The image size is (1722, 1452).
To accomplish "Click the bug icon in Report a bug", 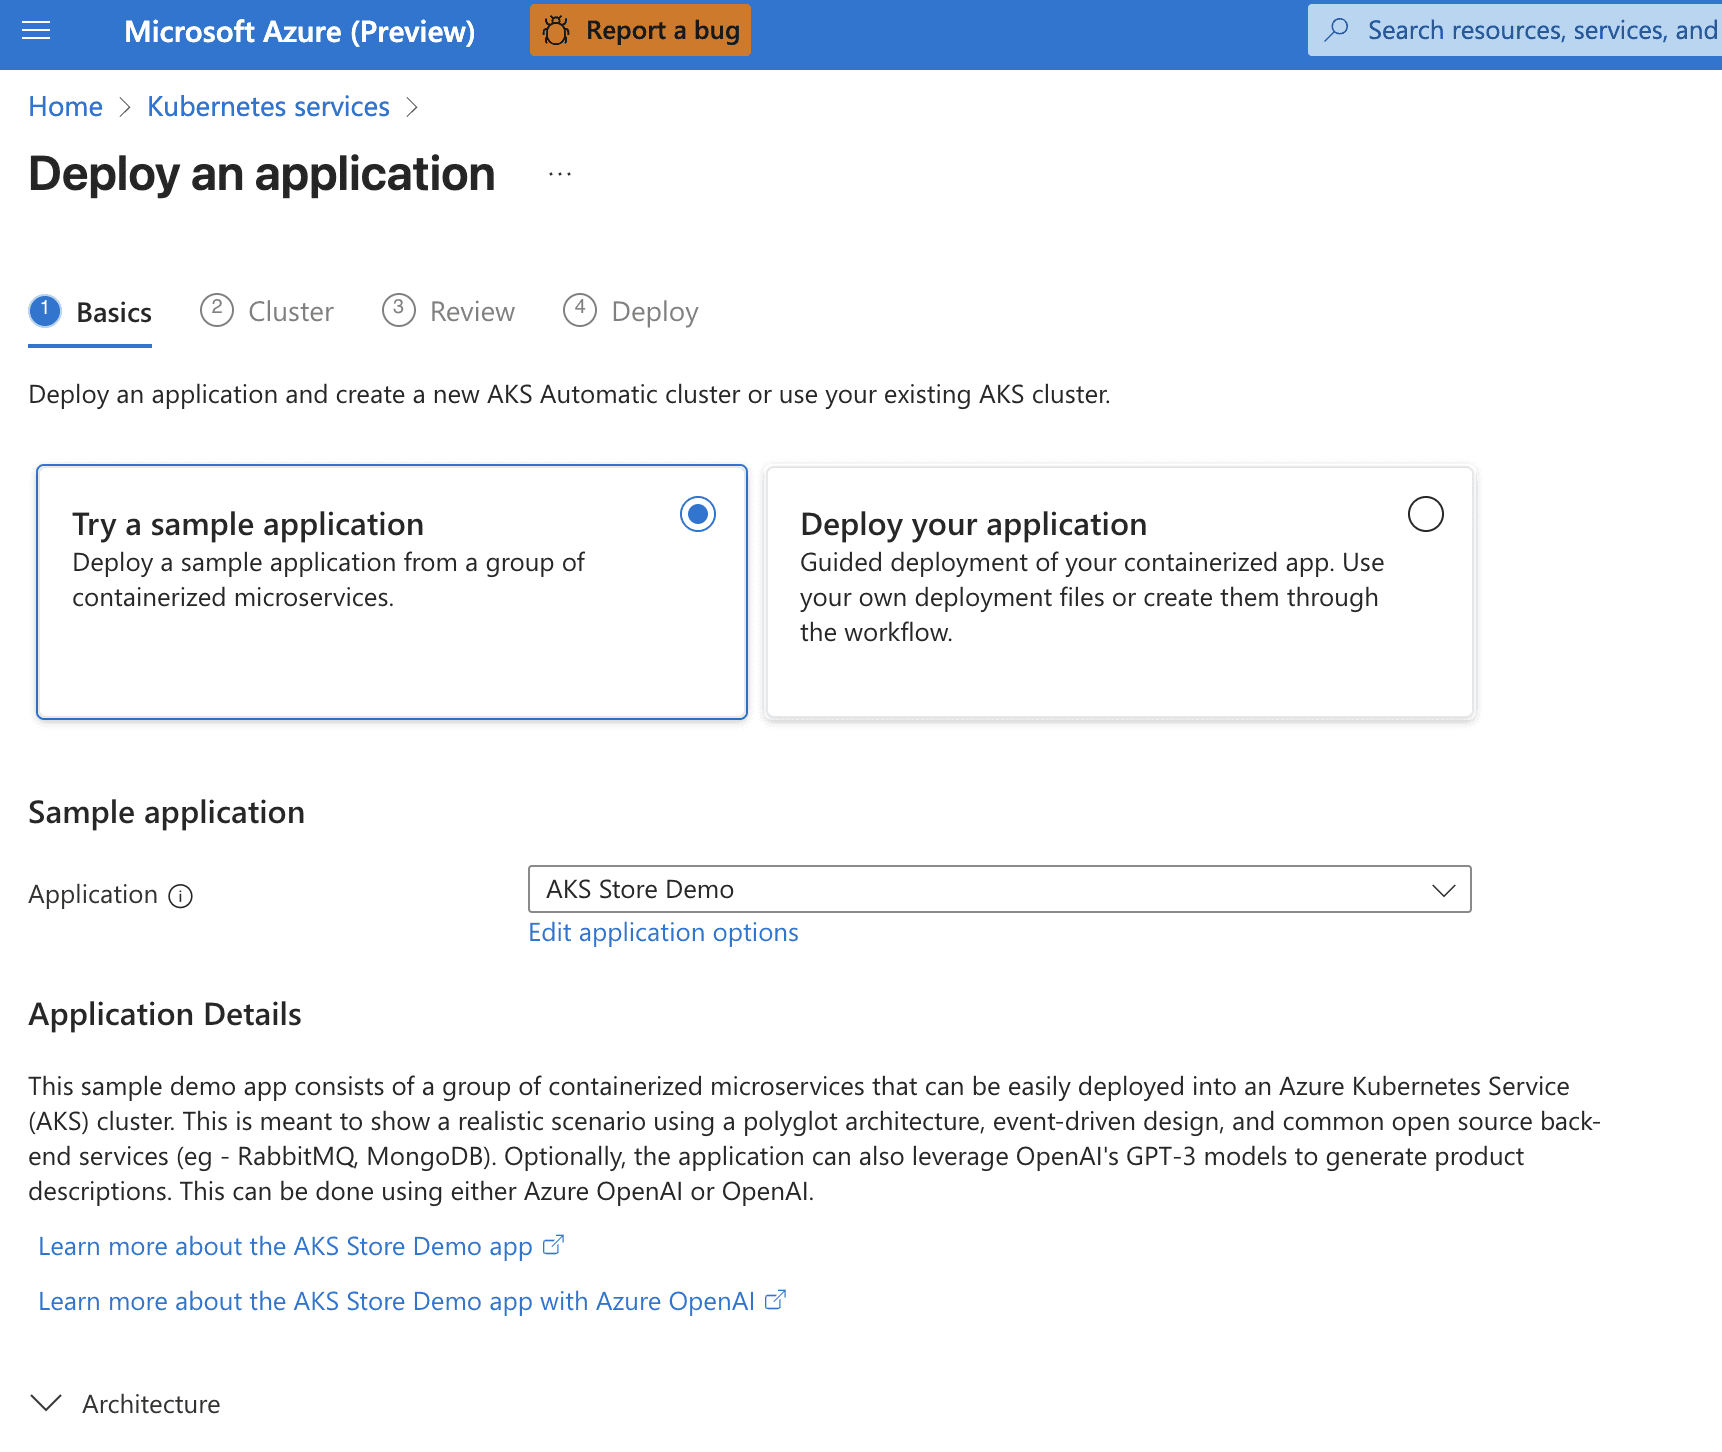I will 557,31.
